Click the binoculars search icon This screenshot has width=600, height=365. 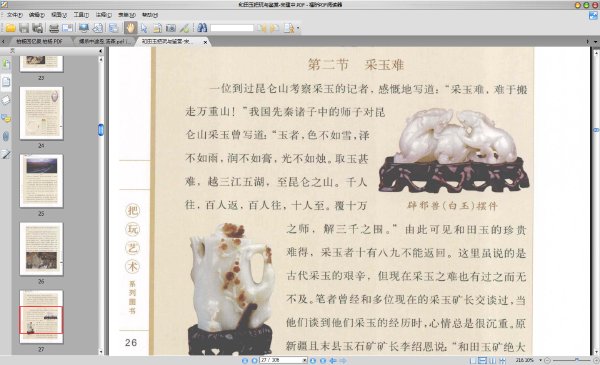click(202, 28)
